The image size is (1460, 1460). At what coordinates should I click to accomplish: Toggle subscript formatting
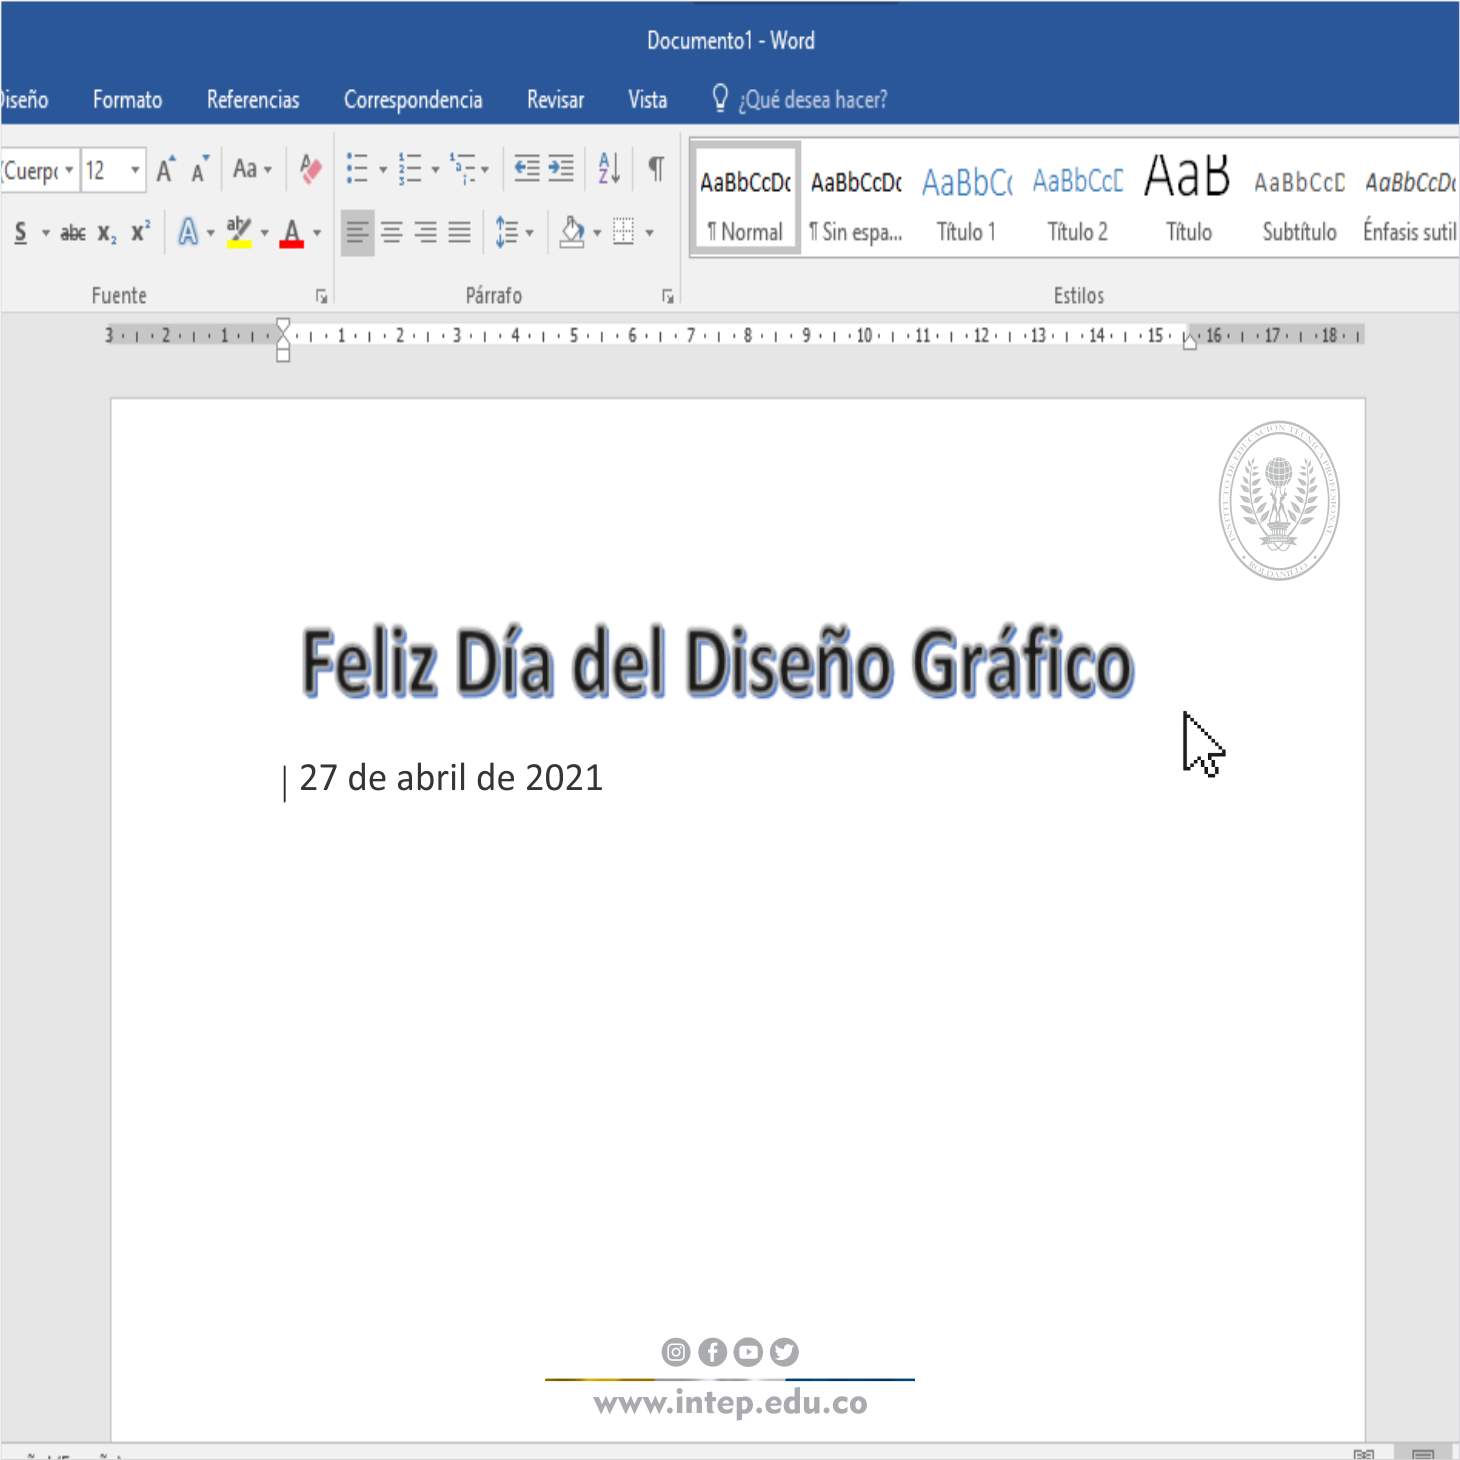click(x=107, y=233)
